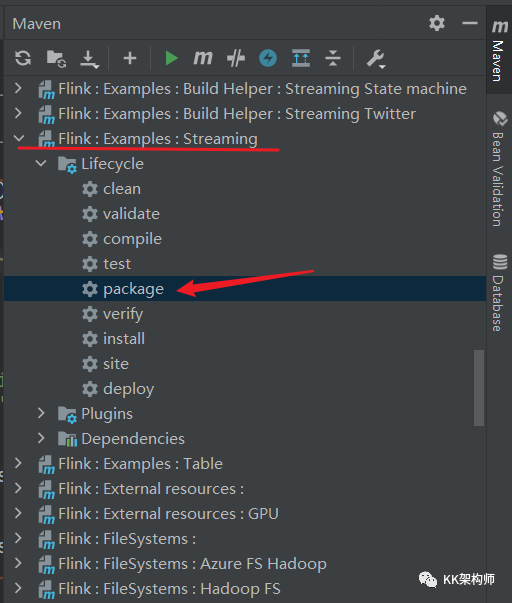This screenshot has height=603, width=512.
Task: Reload all Maven projects
Action: [23, 58]
